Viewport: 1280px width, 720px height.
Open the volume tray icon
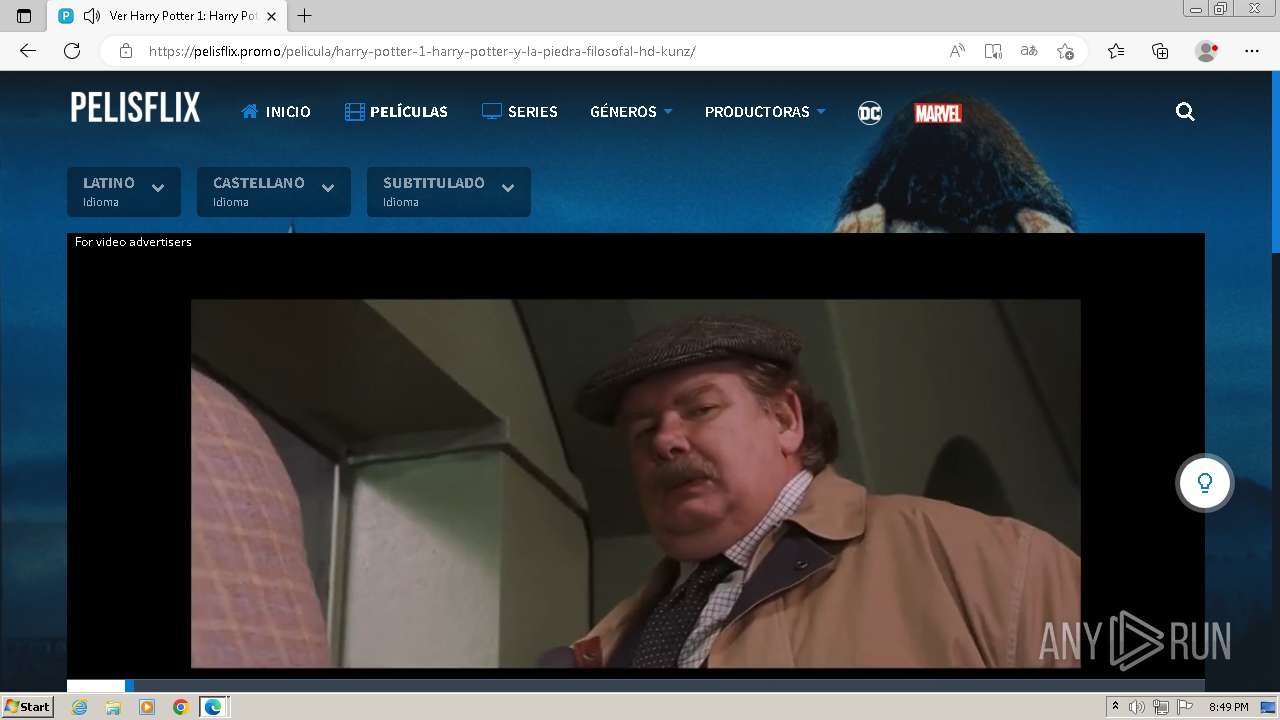pyautogui.click(x=1137, y=707)
